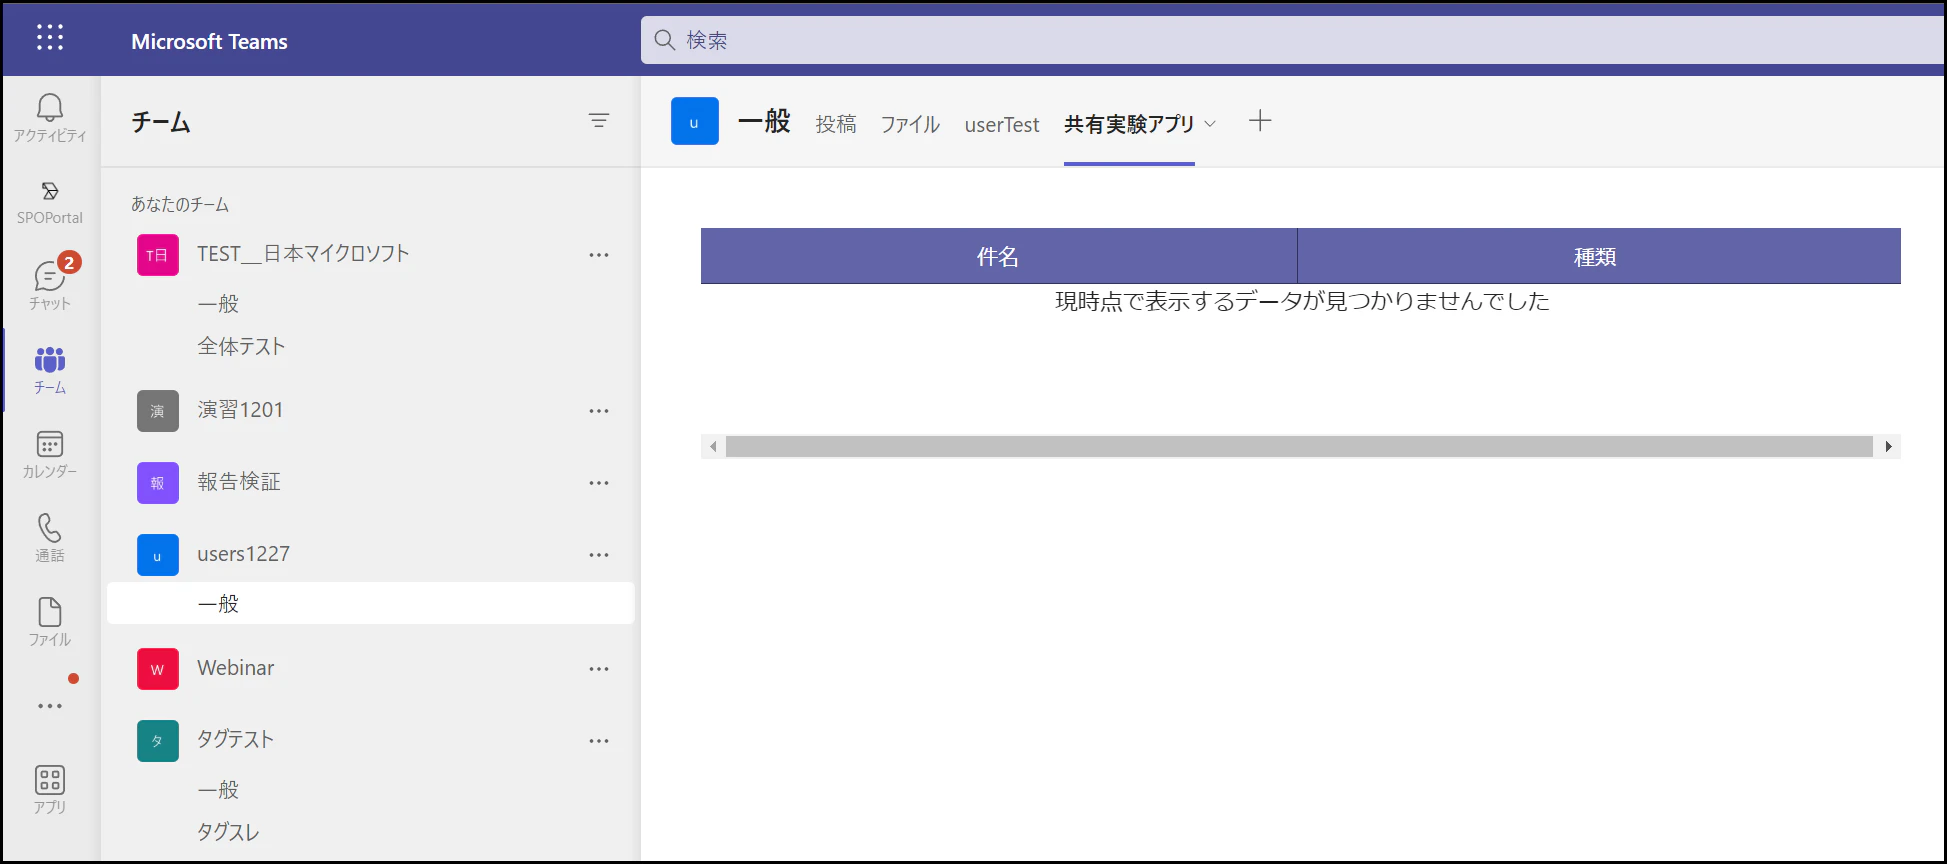1947x864 pixels.
Task: Click the 種類 column header
Action: click(1599, 256)
